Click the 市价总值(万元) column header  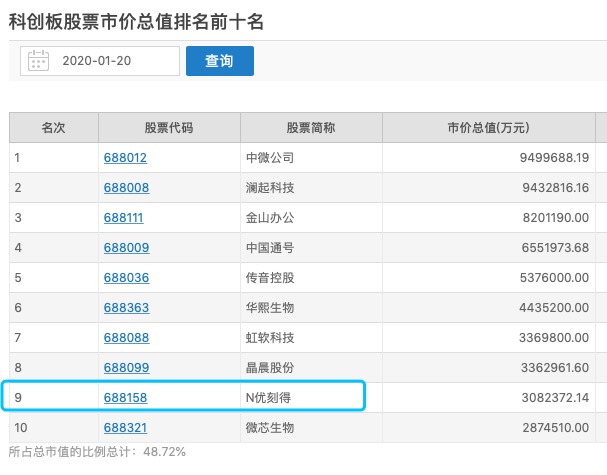[x=487, y=128]
